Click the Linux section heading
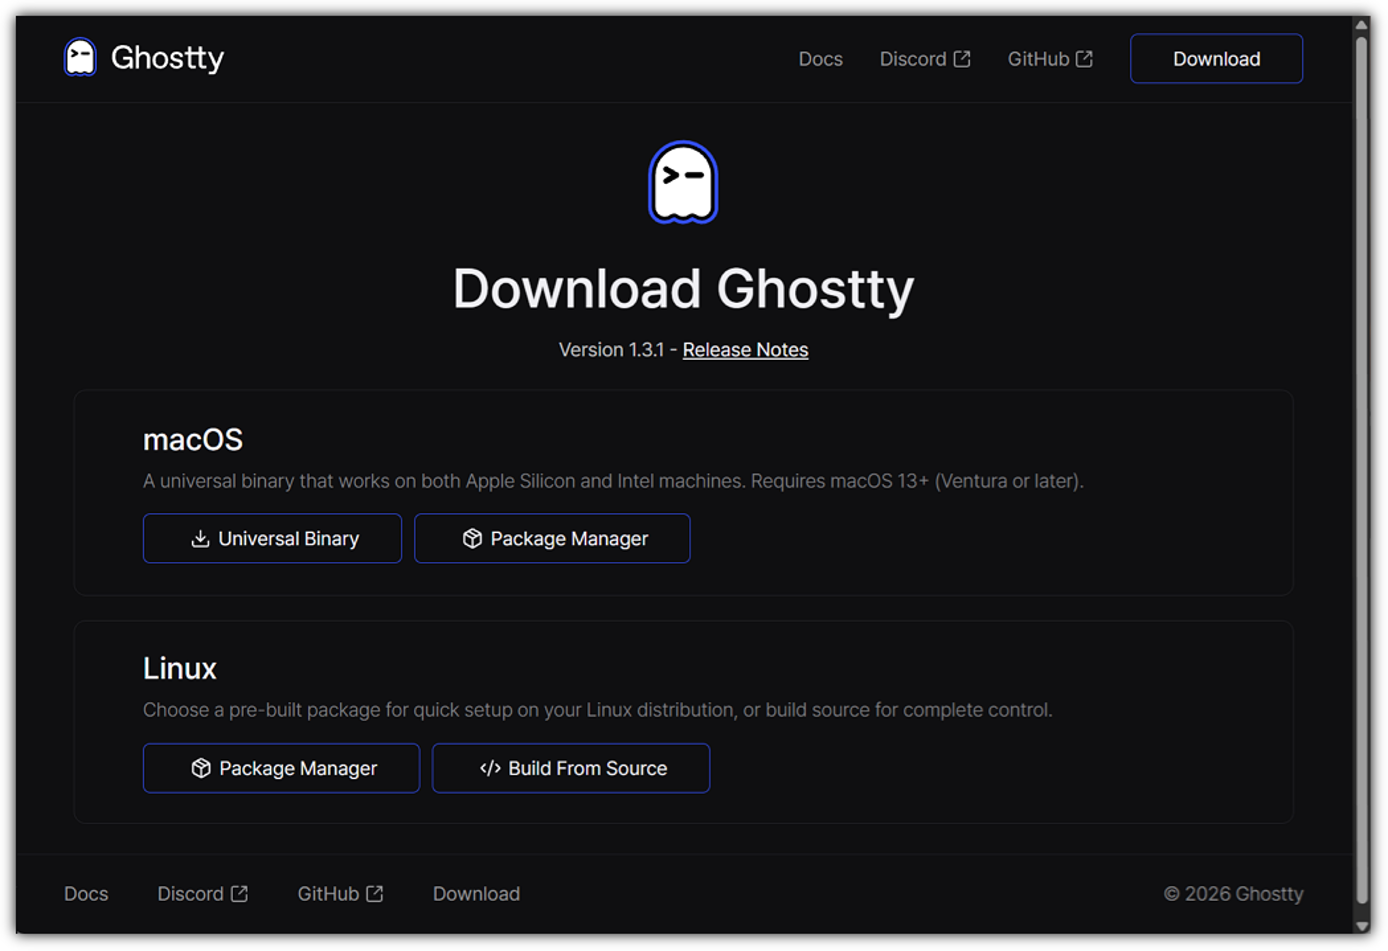 180,668
